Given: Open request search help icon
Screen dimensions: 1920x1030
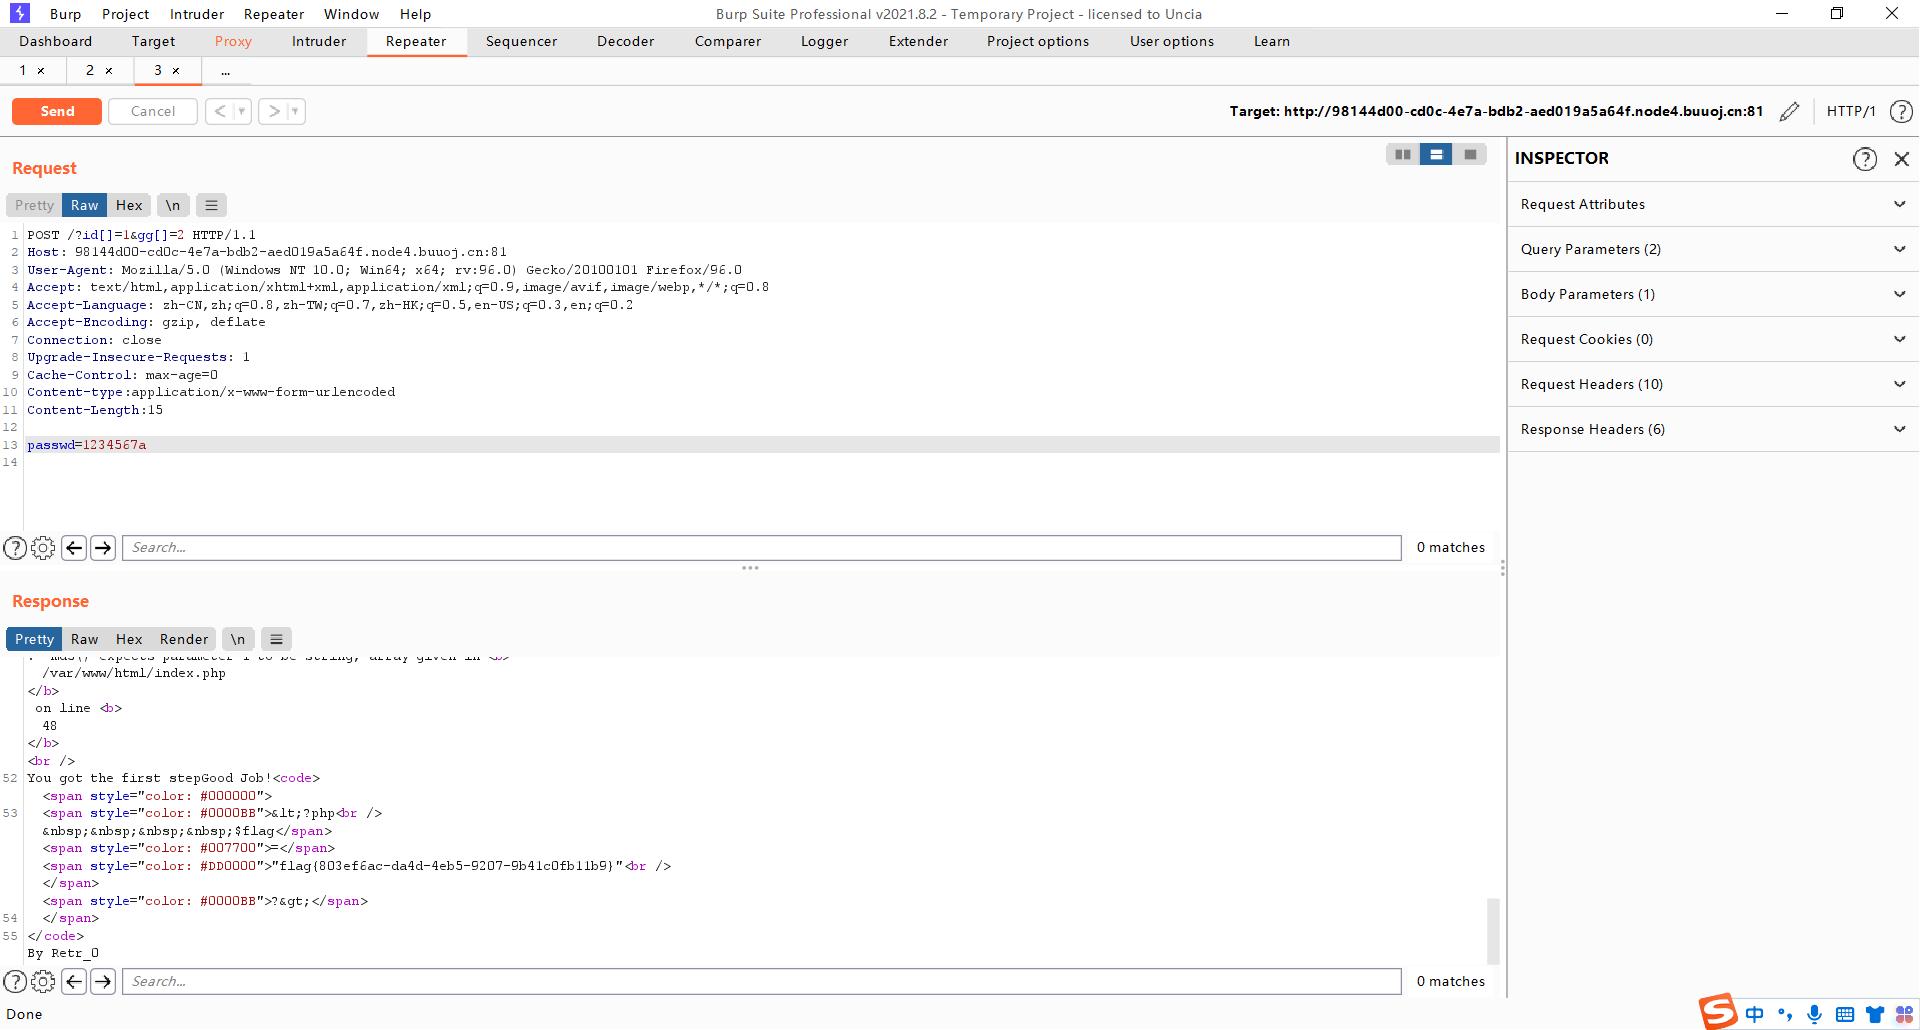Looking at the screenshot, I should [15, 547].
